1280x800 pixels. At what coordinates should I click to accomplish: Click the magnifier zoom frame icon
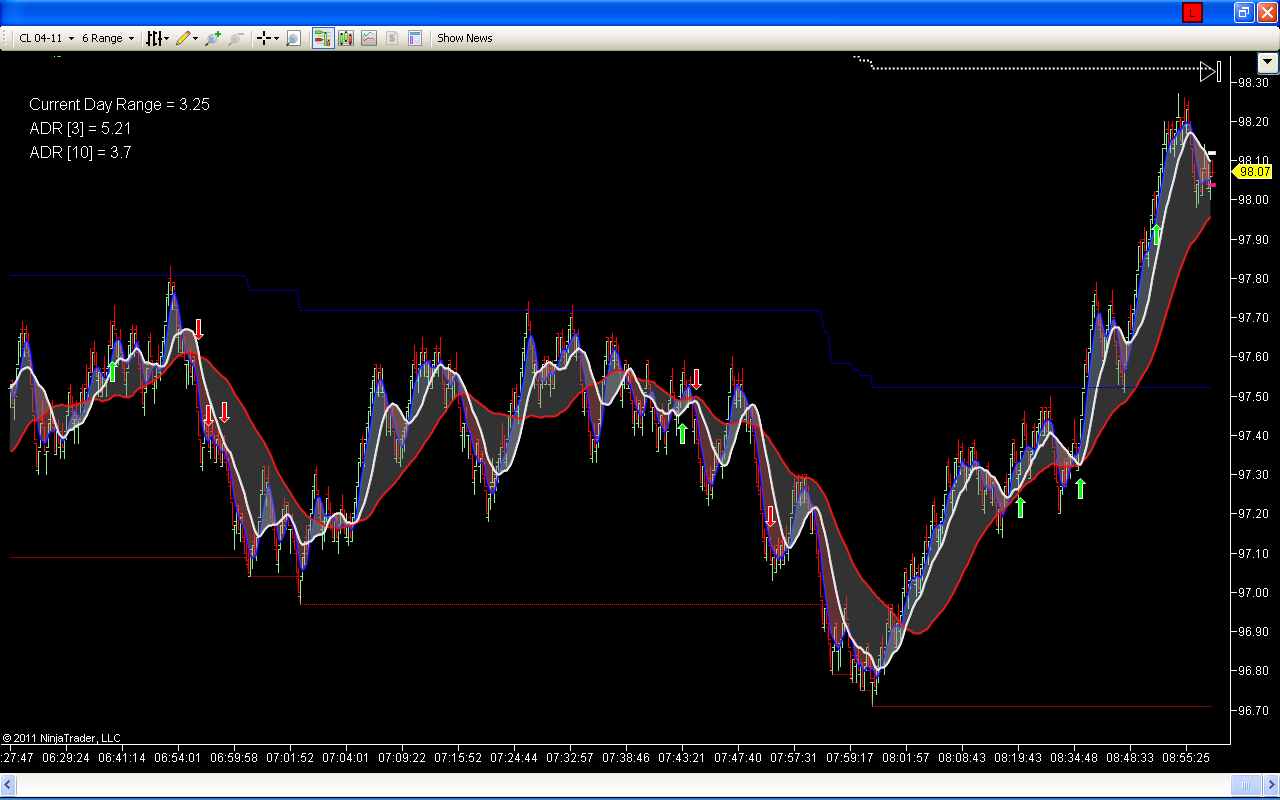[293, 38]
